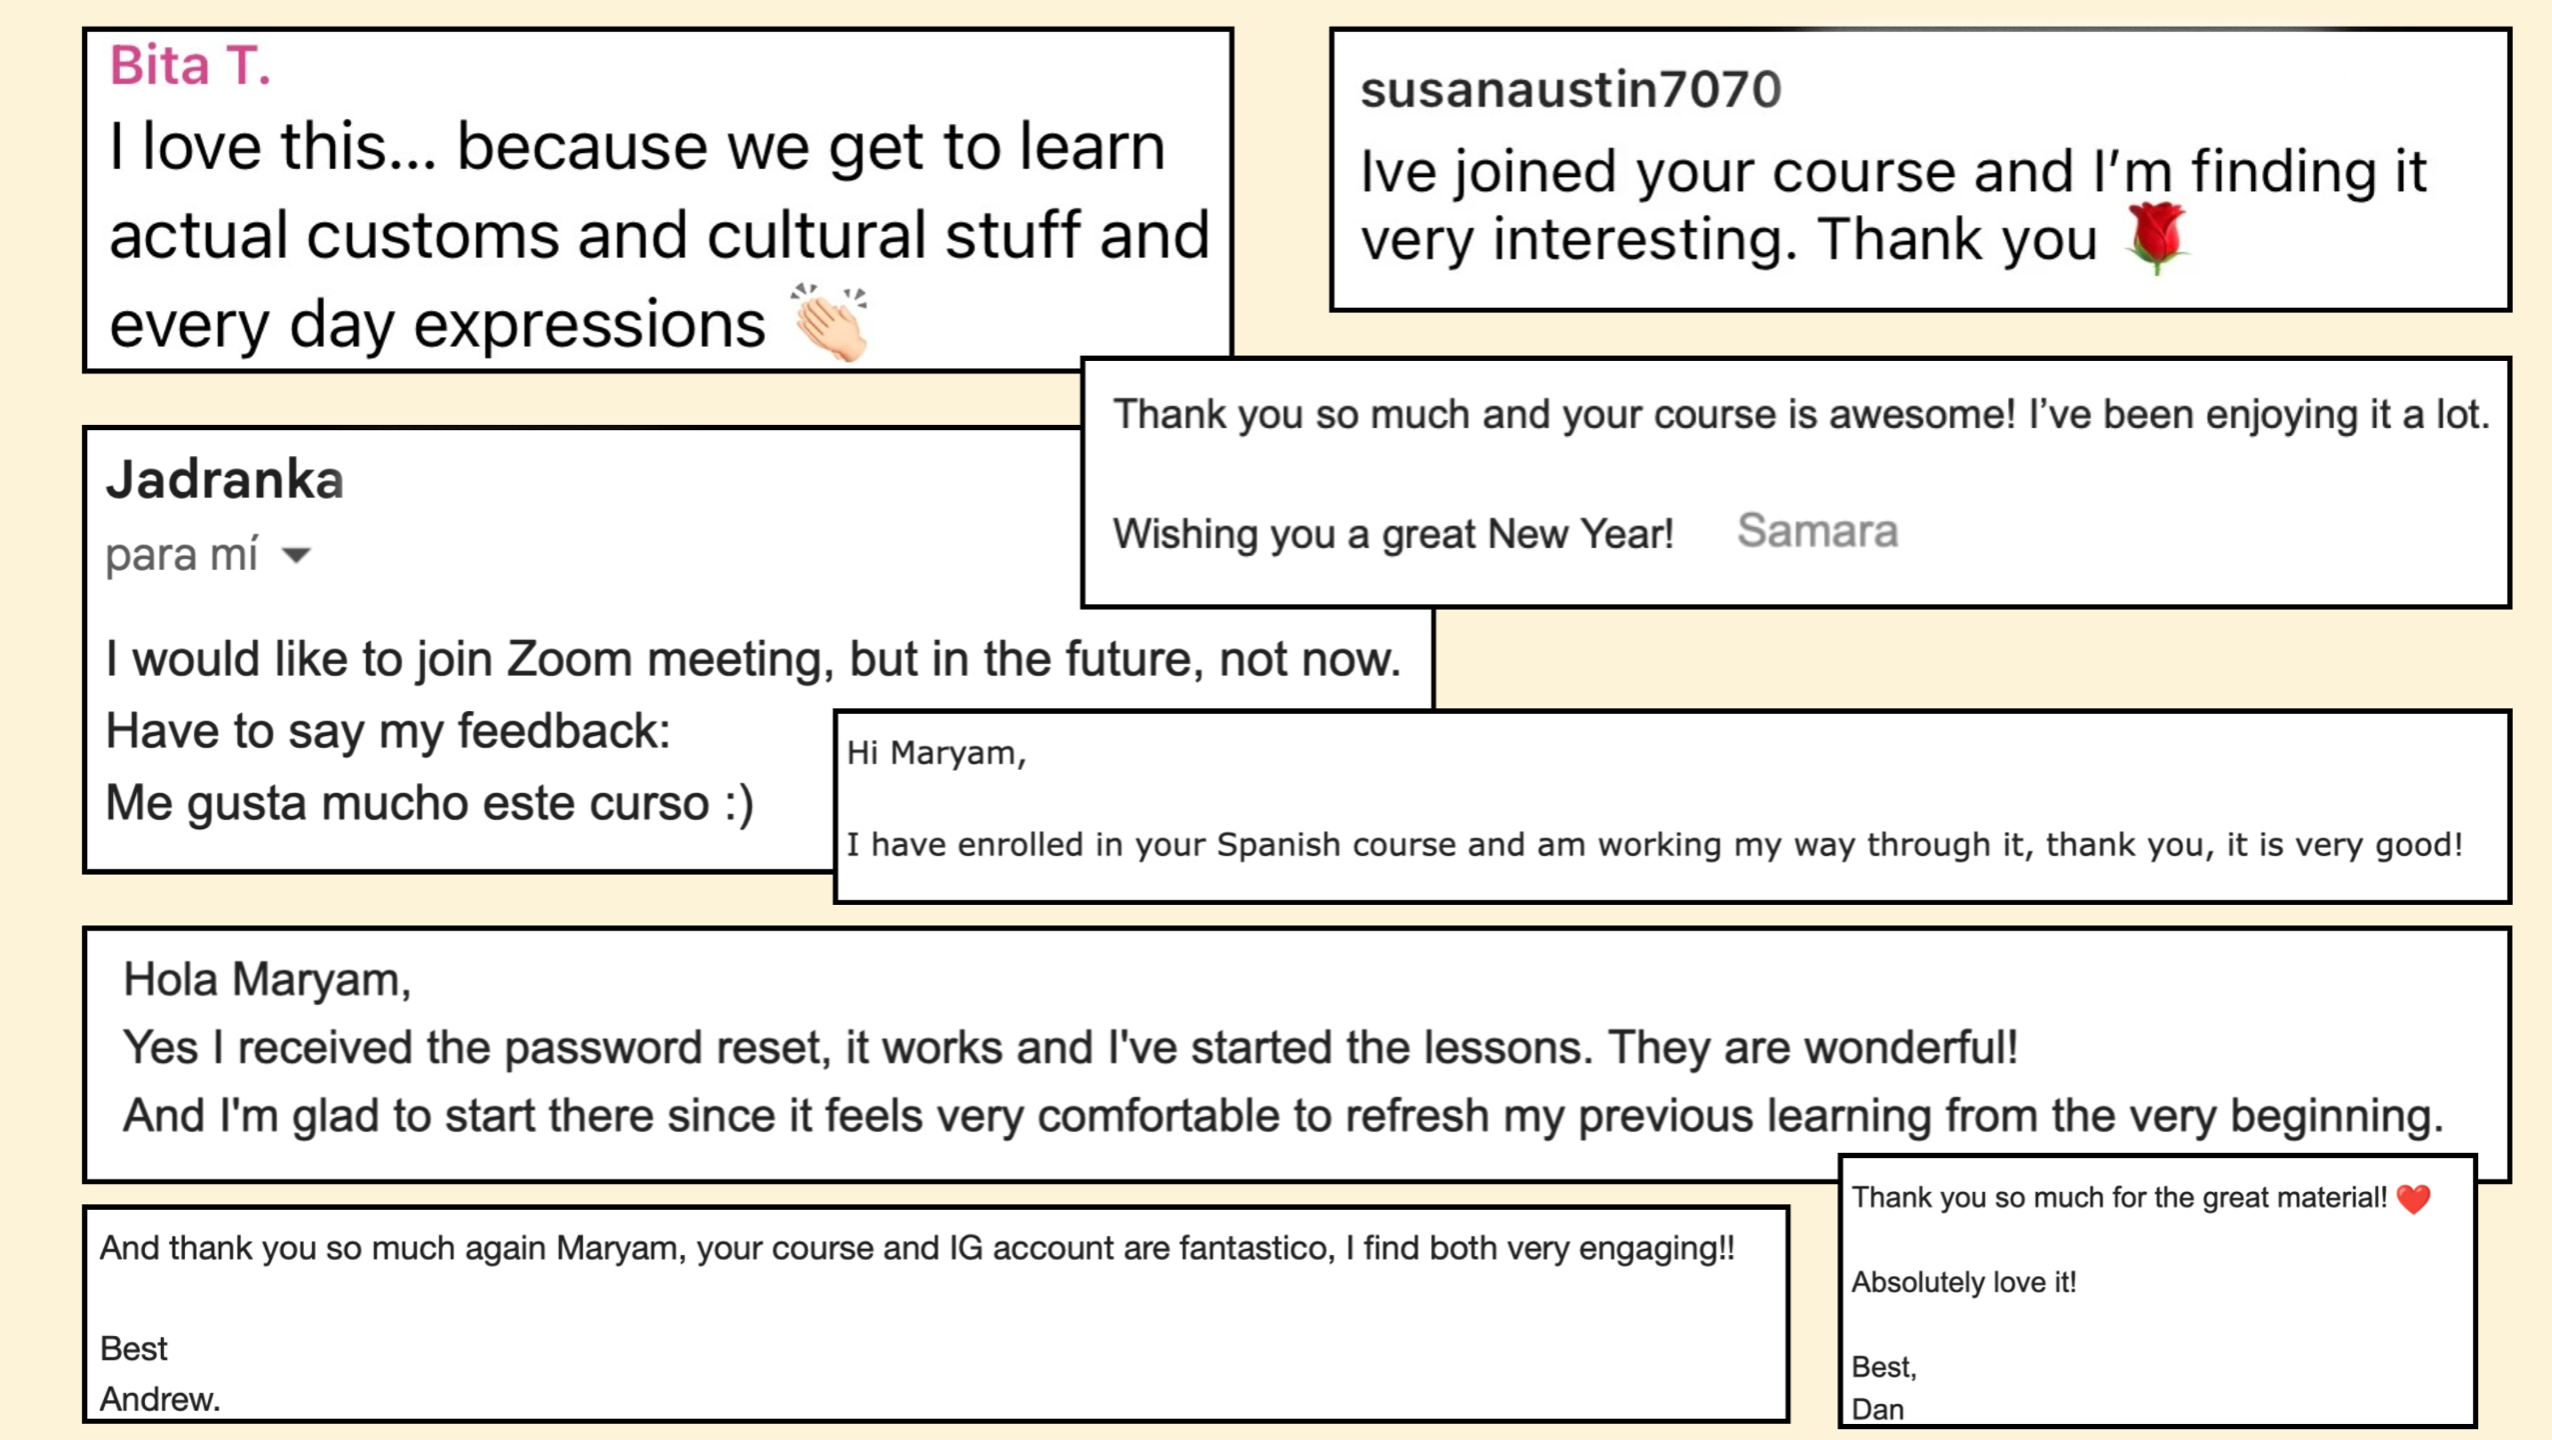Select the "password reset" testimonial line
The height and width of the screenshot is (1440, 2552).
[1070, 1048]
